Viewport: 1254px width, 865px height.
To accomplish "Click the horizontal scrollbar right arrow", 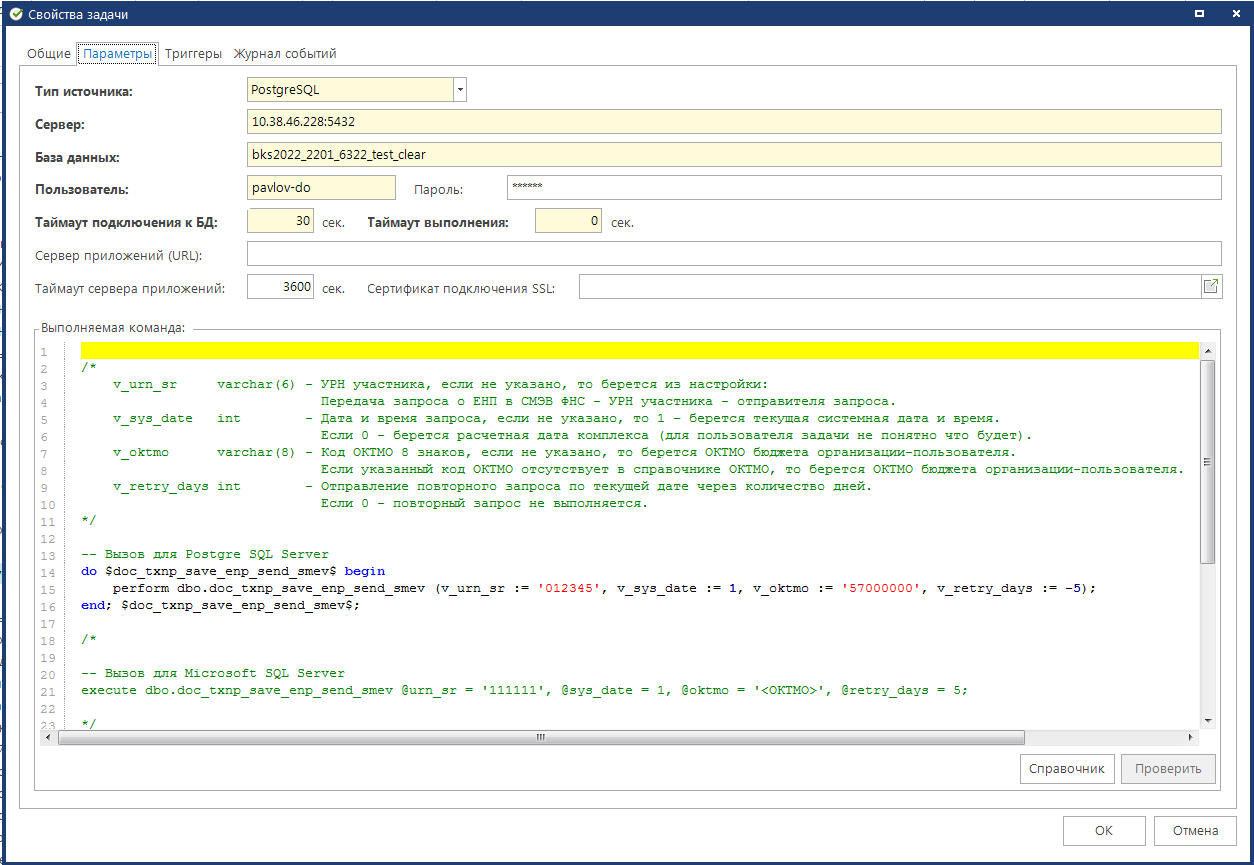I will (1190, 737).
